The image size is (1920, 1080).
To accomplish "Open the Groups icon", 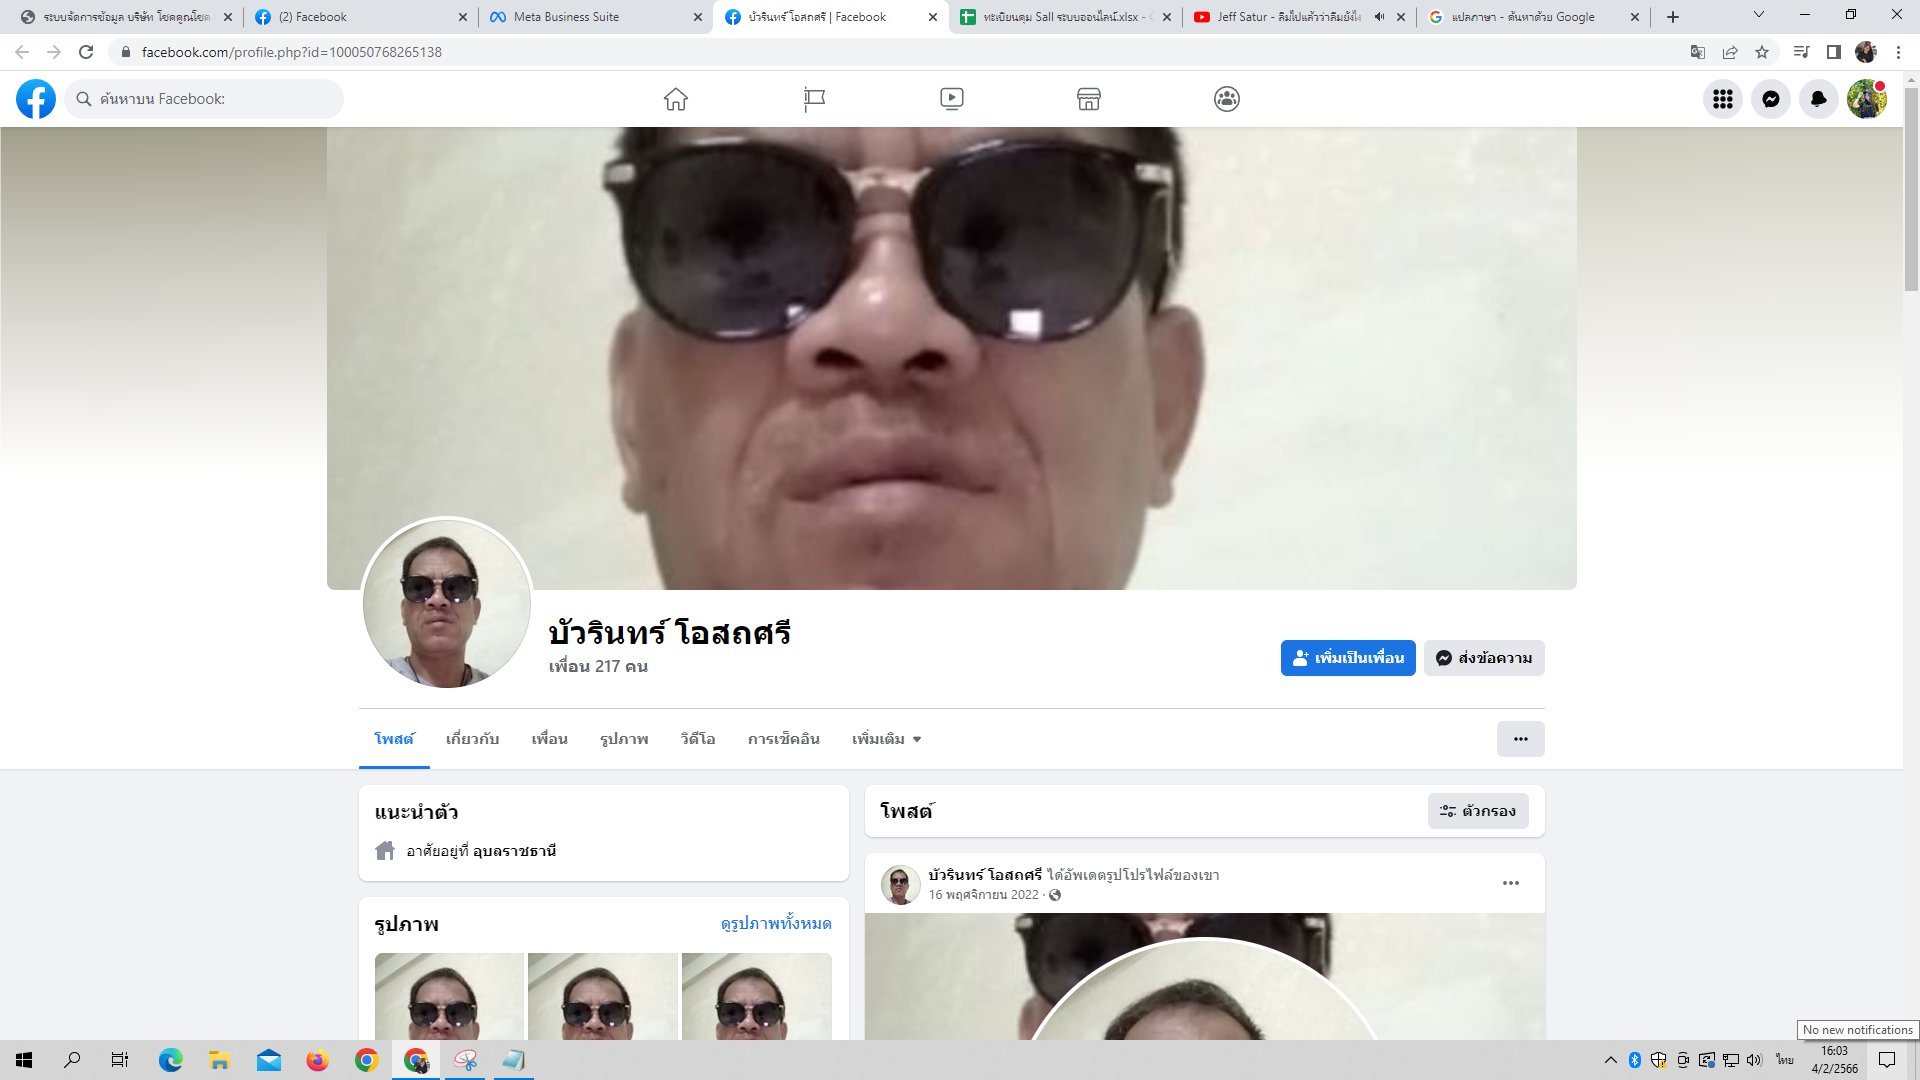I will 1227,99.
